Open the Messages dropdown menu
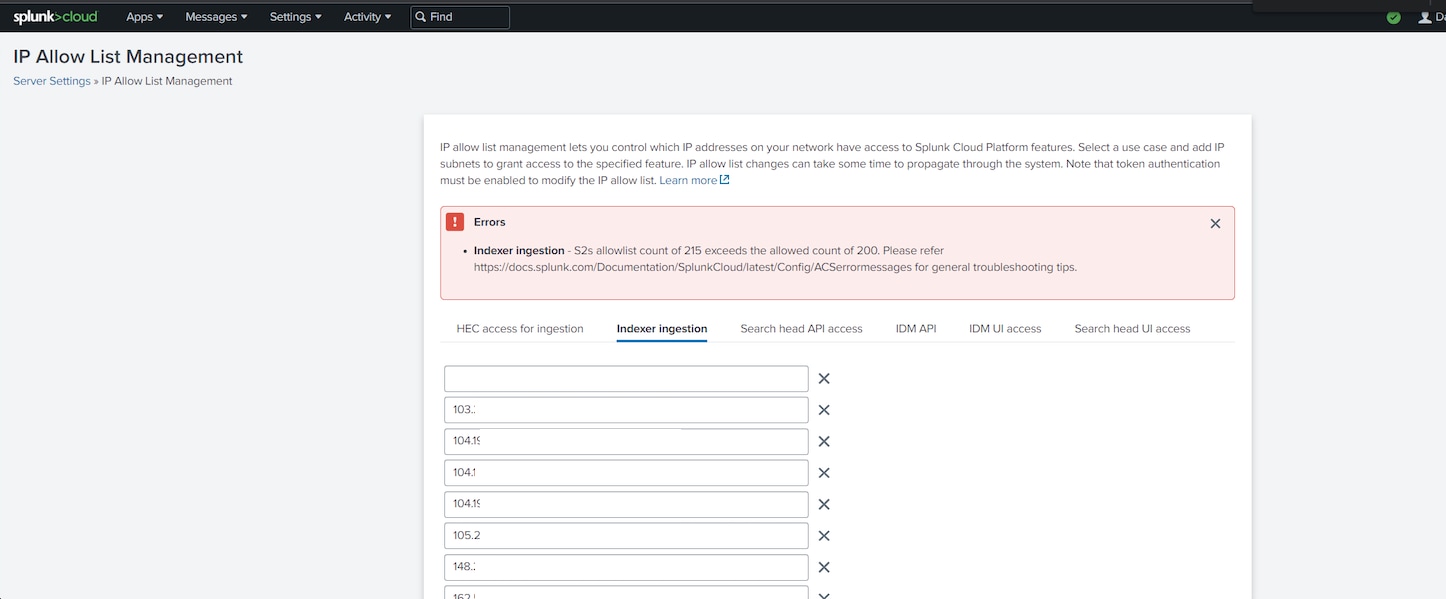The height and width of the screenshot is (599, 1446). [x=216, y=17]
